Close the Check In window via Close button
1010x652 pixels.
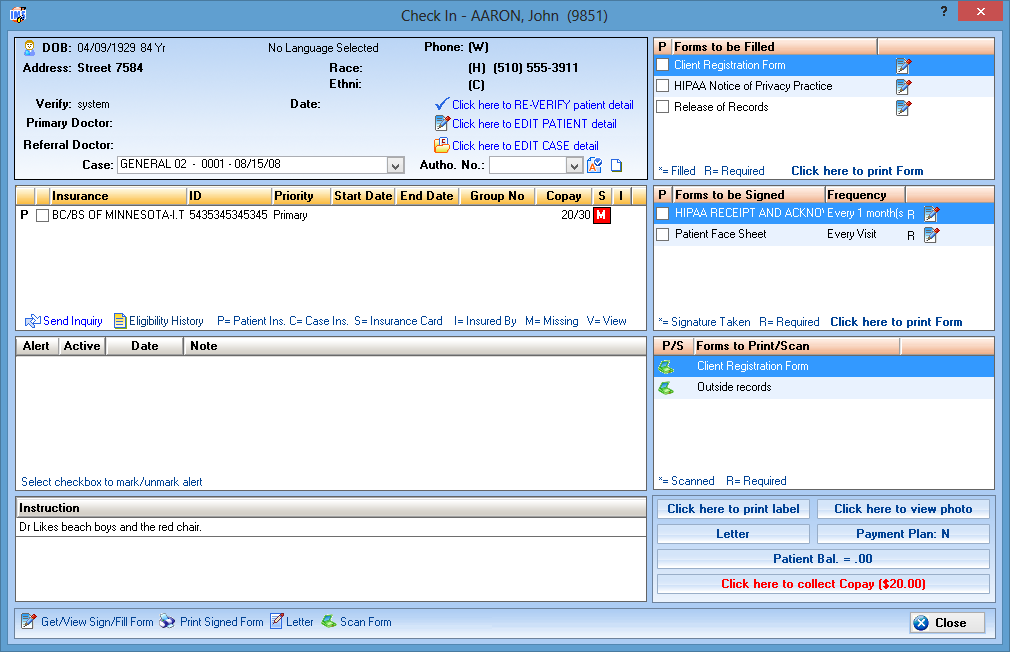[x=948, y=623]
